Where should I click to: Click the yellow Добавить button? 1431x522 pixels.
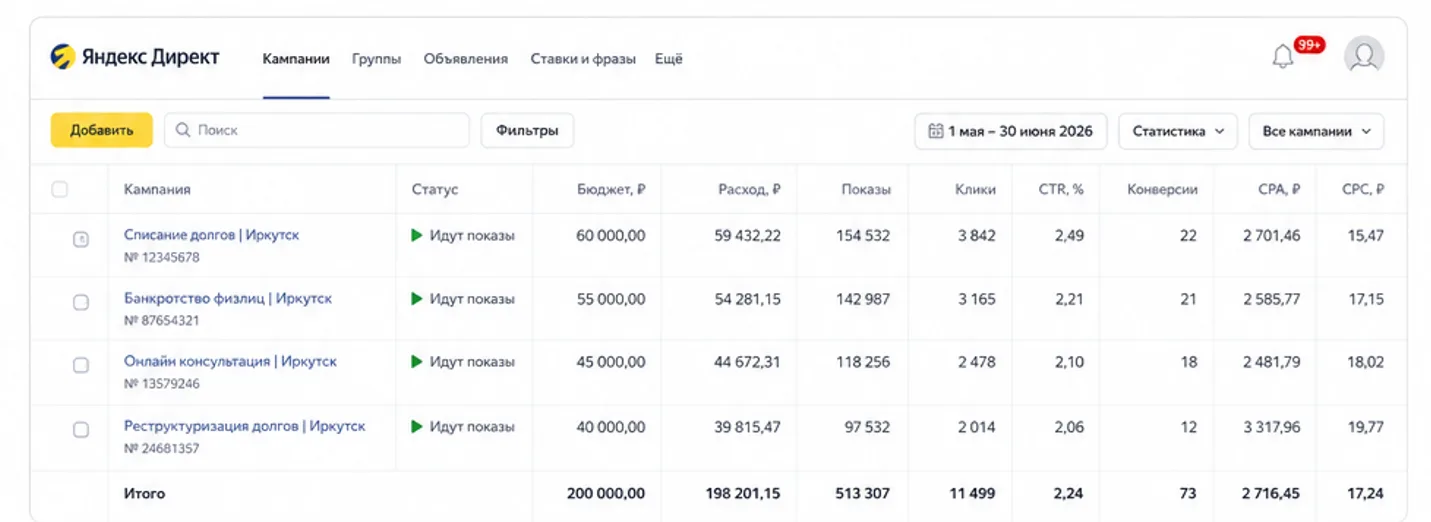[x=101, y=131]
